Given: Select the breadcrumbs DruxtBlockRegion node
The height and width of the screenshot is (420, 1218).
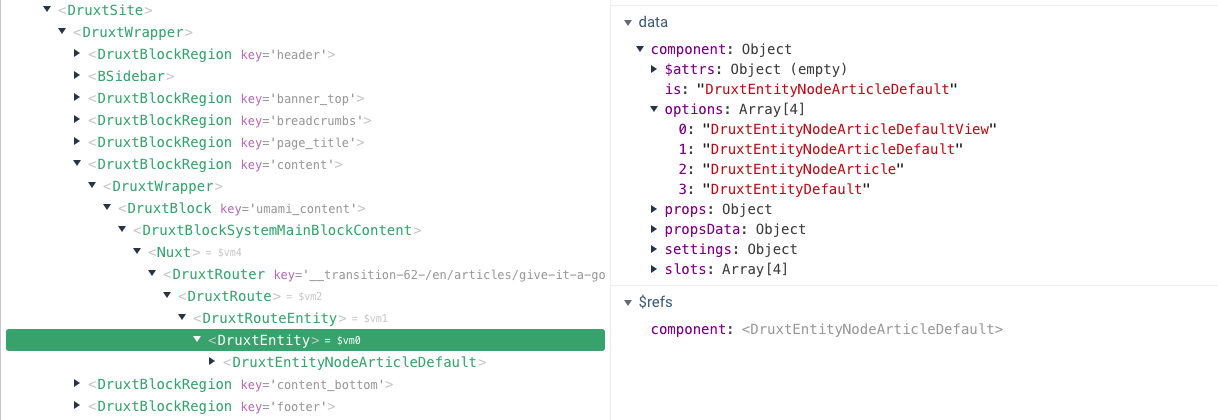Looking at the screenshot, I should pos(164,120).
